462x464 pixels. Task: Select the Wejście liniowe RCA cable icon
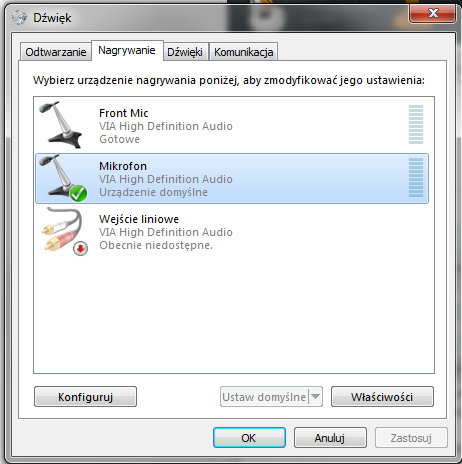click(64, 231)
